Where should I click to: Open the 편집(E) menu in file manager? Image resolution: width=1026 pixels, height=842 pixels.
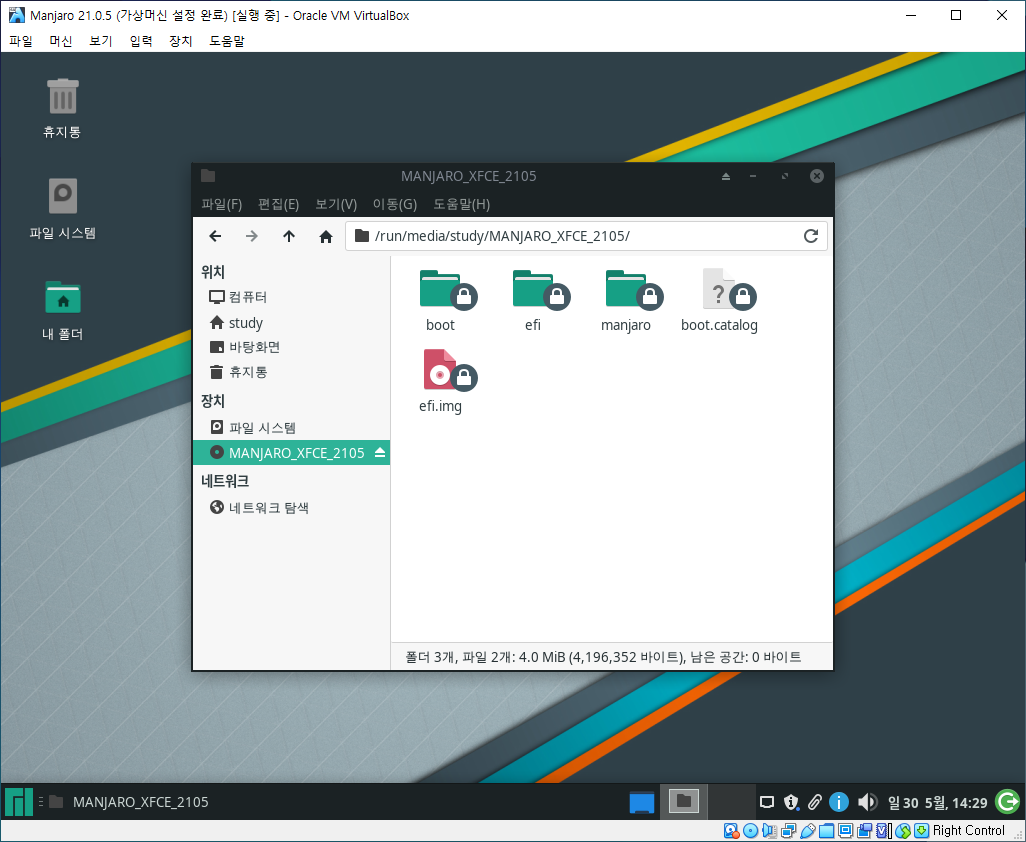point(278,204)
